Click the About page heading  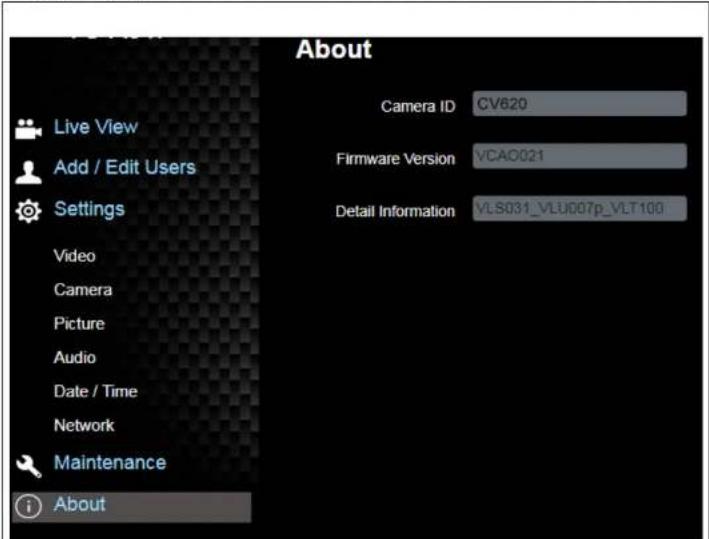pos(334,49)
